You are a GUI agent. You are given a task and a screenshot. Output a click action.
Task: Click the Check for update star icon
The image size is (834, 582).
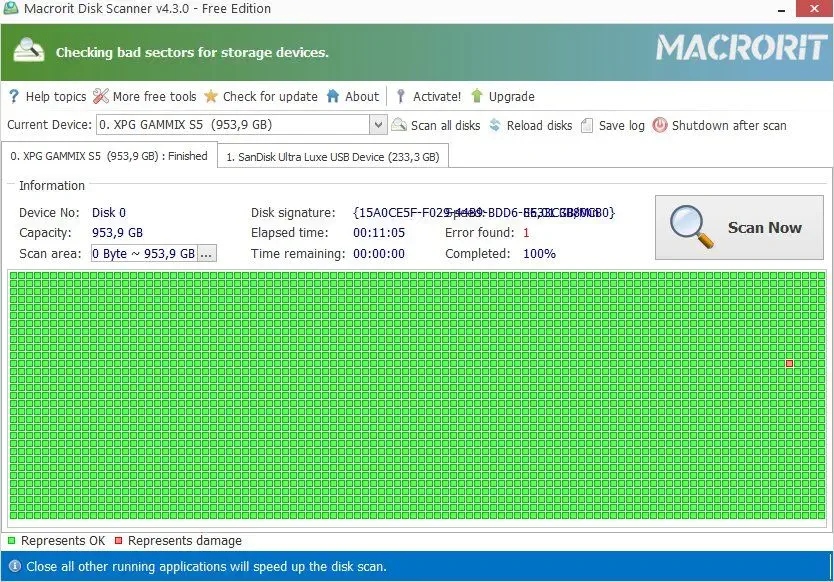pyautogui.click(x=211, y=96)
